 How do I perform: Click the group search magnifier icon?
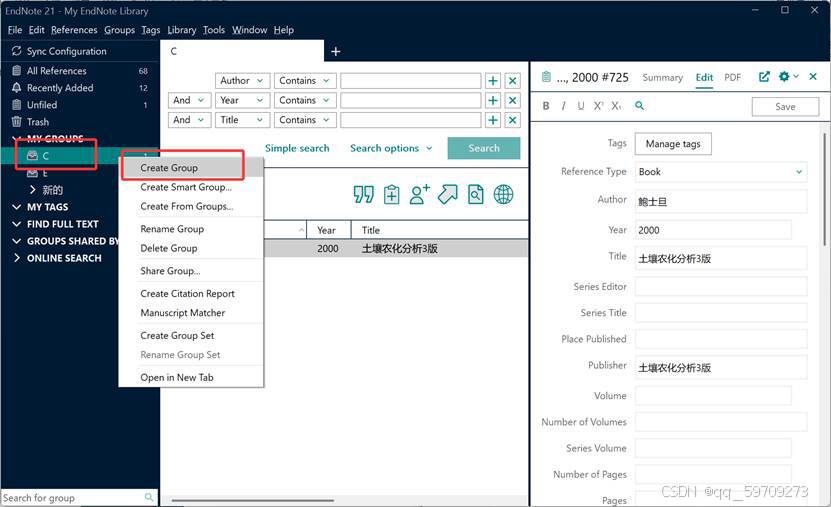149,497
